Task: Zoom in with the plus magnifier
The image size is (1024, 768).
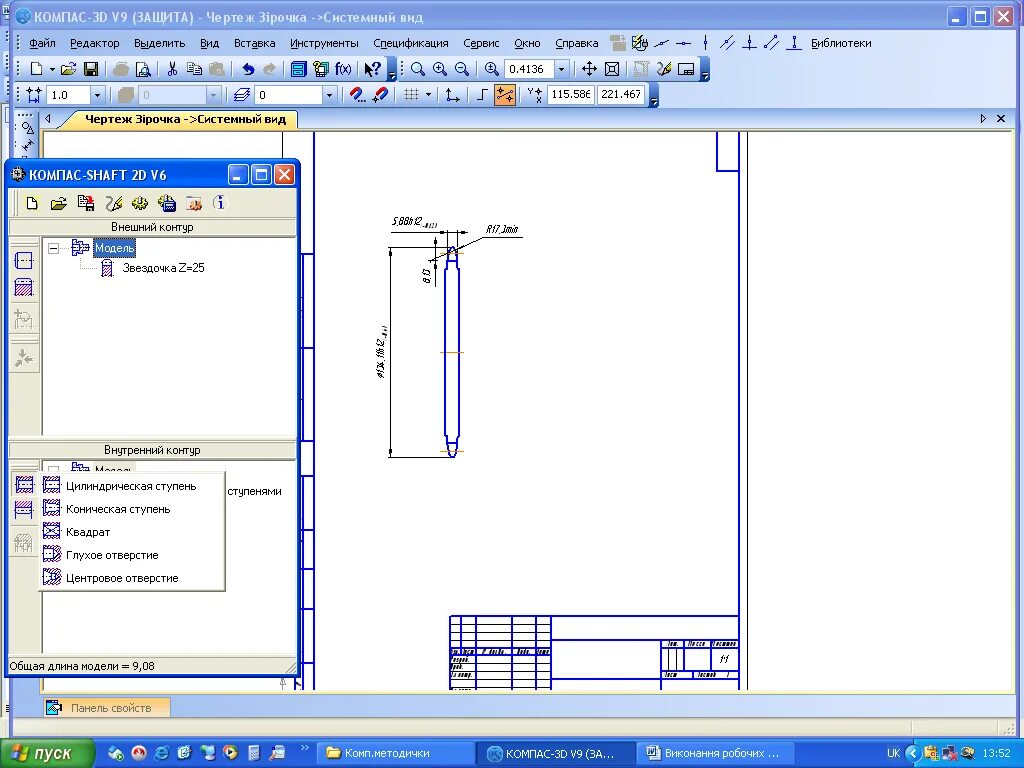Action: coord(440,69)
